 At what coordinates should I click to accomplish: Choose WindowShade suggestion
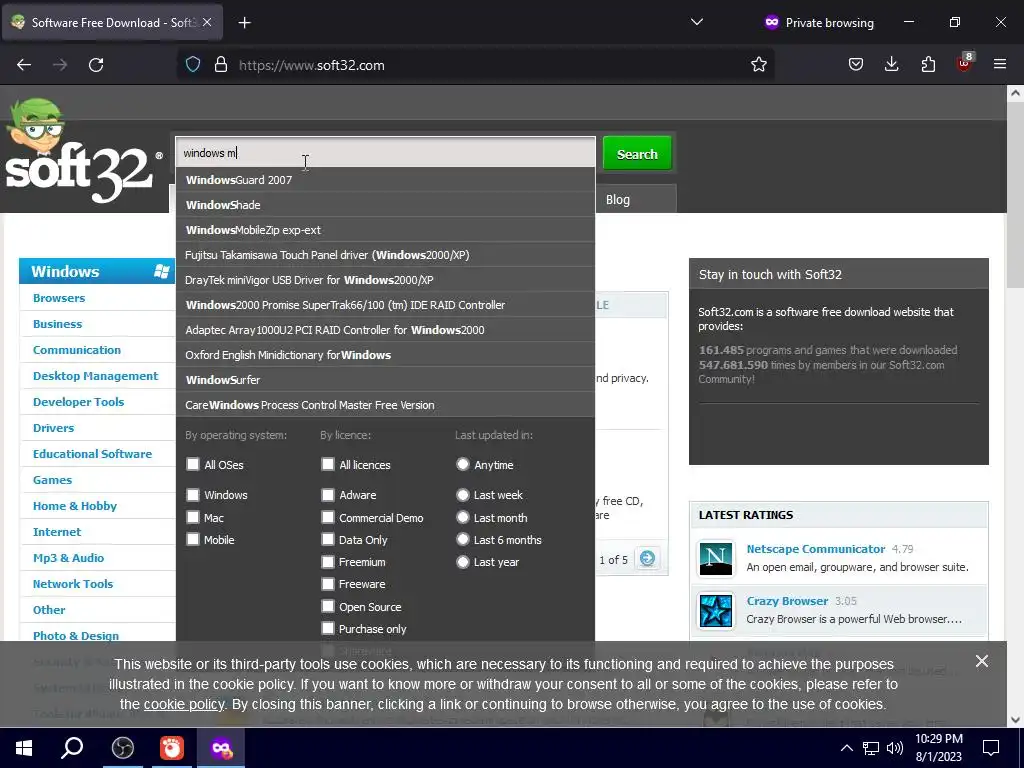(385, 204)
